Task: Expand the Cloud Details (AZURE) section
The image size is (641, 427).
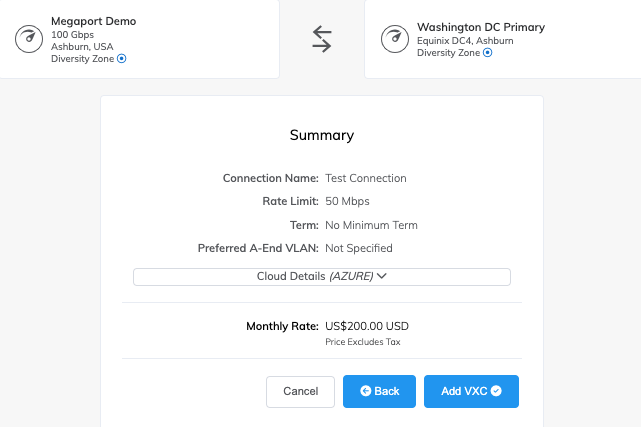Action: click(322, 277)
